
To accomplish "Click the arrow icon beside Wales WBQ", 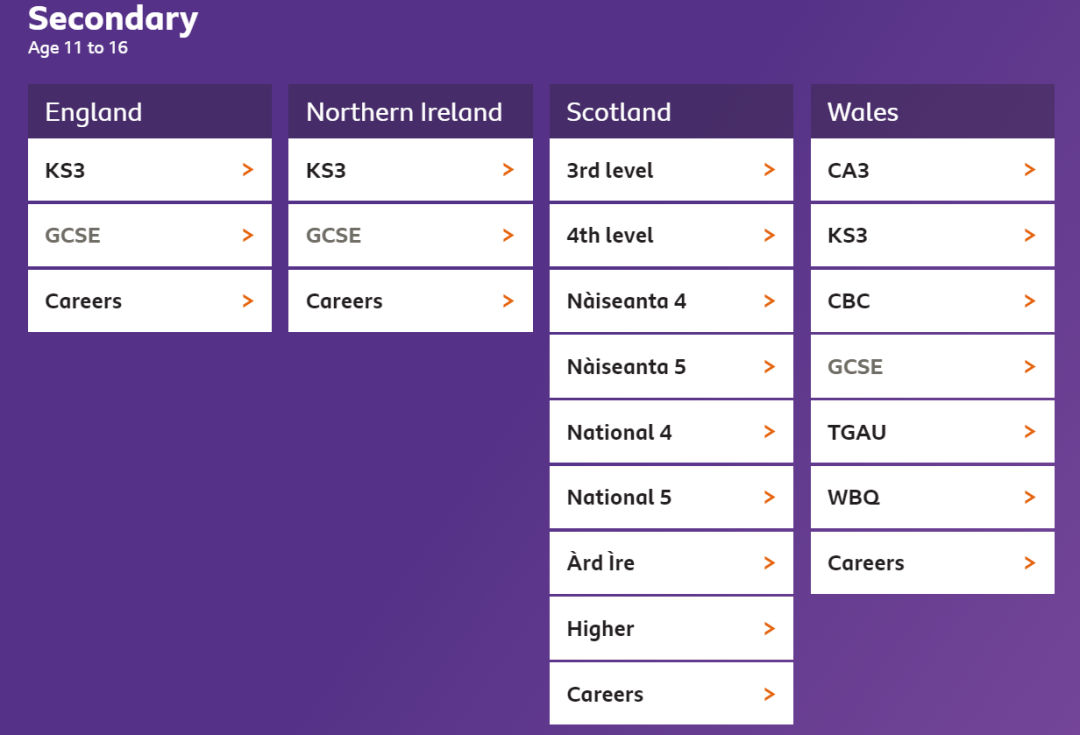I will [1030, 497].
